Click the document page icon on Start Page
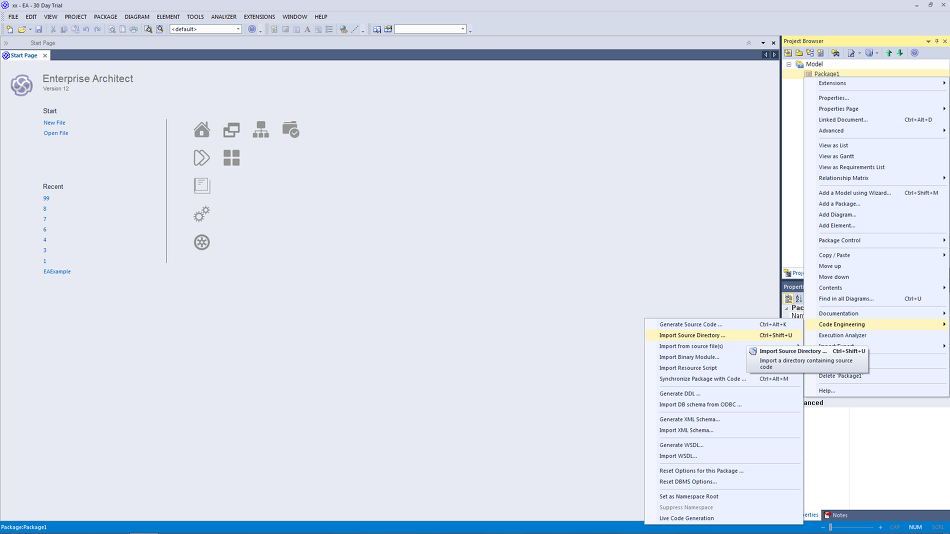950x534 pixels. [x=202, y=185]
